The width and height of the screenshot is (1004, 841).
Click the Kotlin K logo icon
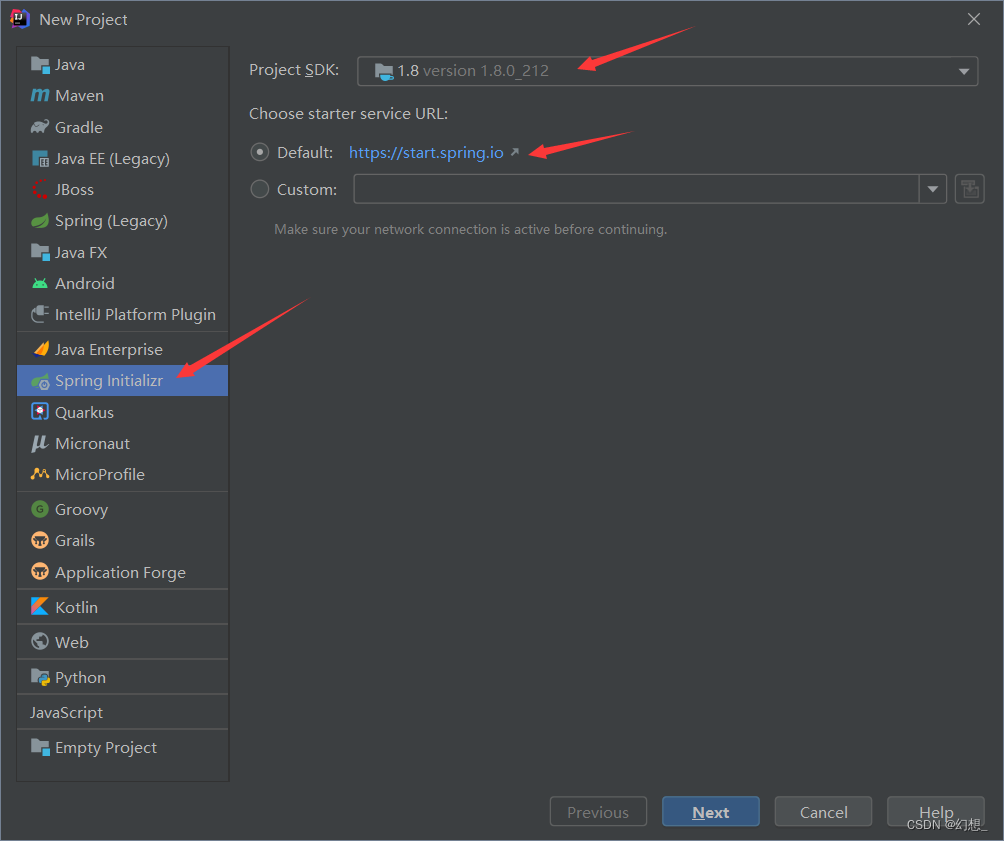point(40,607)
